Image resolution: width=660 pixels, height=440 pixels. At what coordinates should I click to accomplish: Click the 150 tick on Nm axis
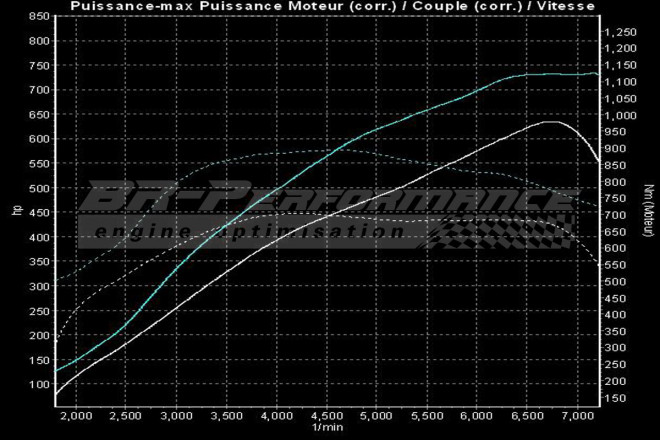click(x=615, y=398)
